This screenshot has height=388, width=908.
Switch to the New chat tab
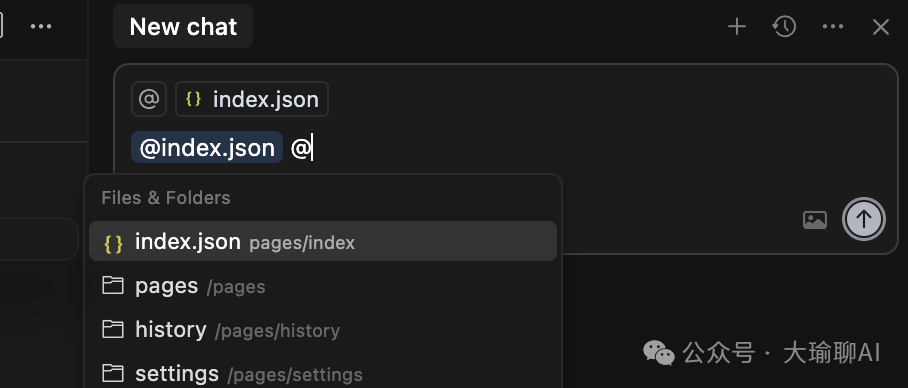(183, 26)
